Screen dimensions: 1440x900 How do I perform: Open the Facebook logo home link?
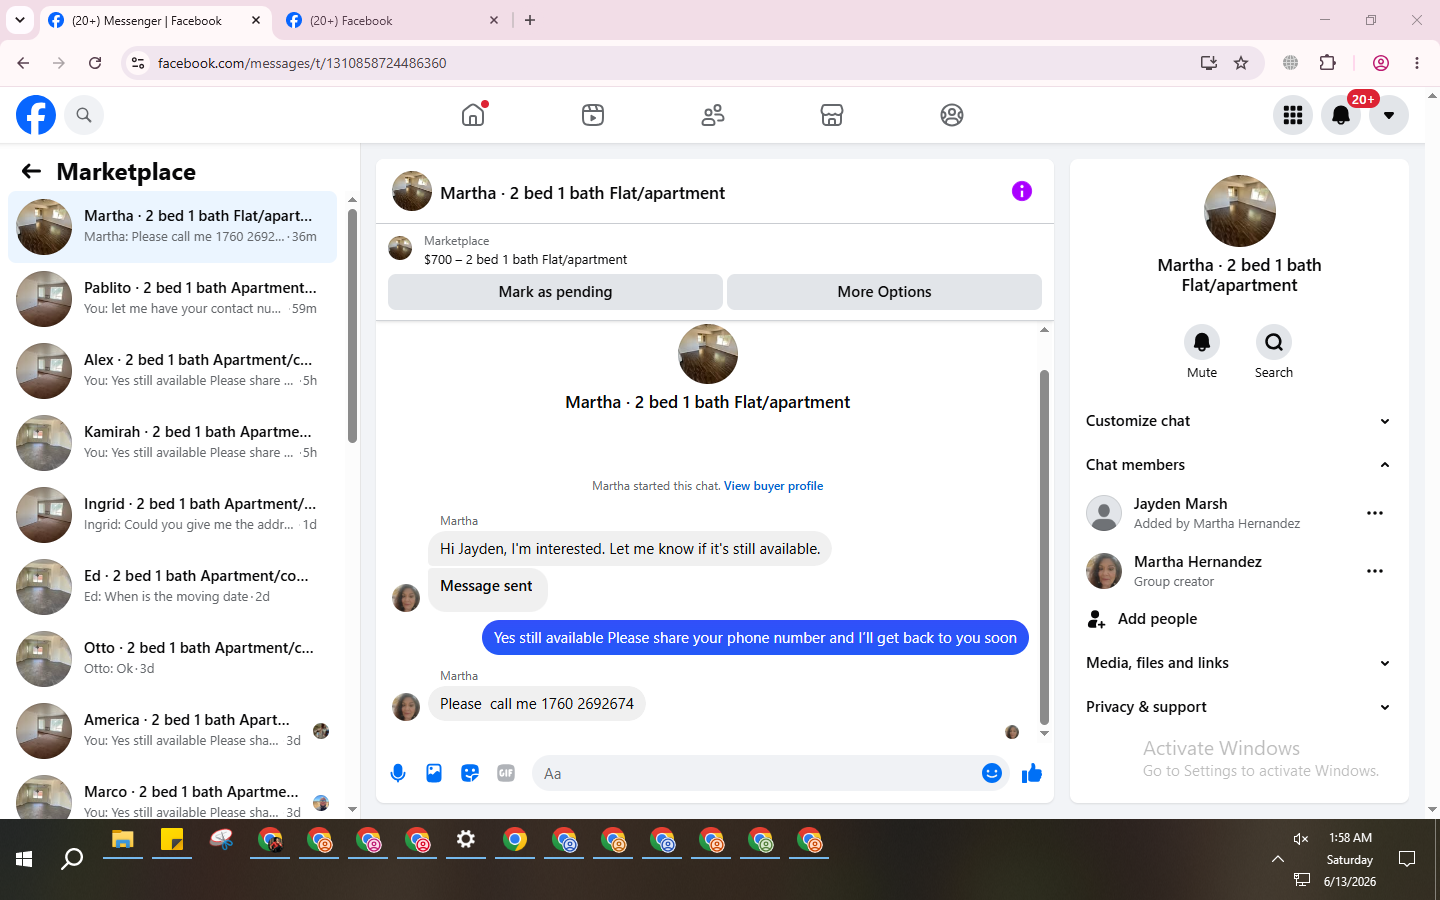[x=36, y=115]
